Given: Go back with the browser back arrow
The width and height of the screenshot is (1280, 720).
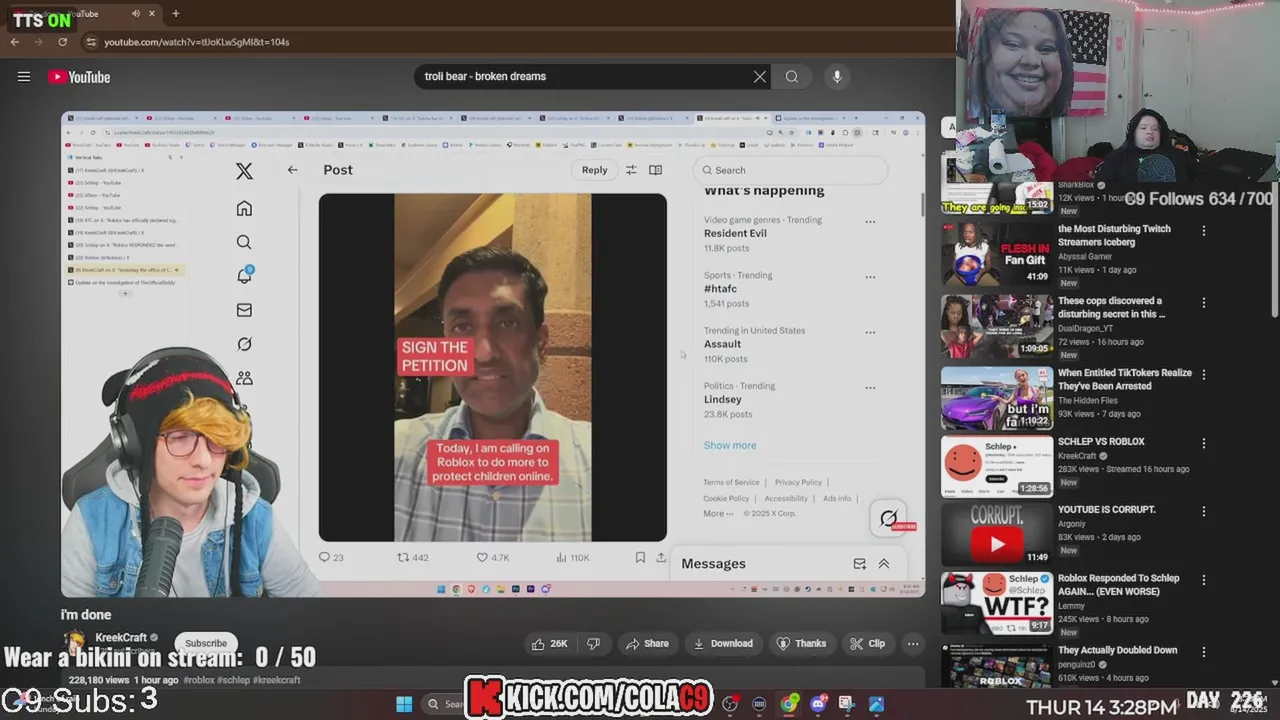Looking at the screenshot, I should click(15, 42).
